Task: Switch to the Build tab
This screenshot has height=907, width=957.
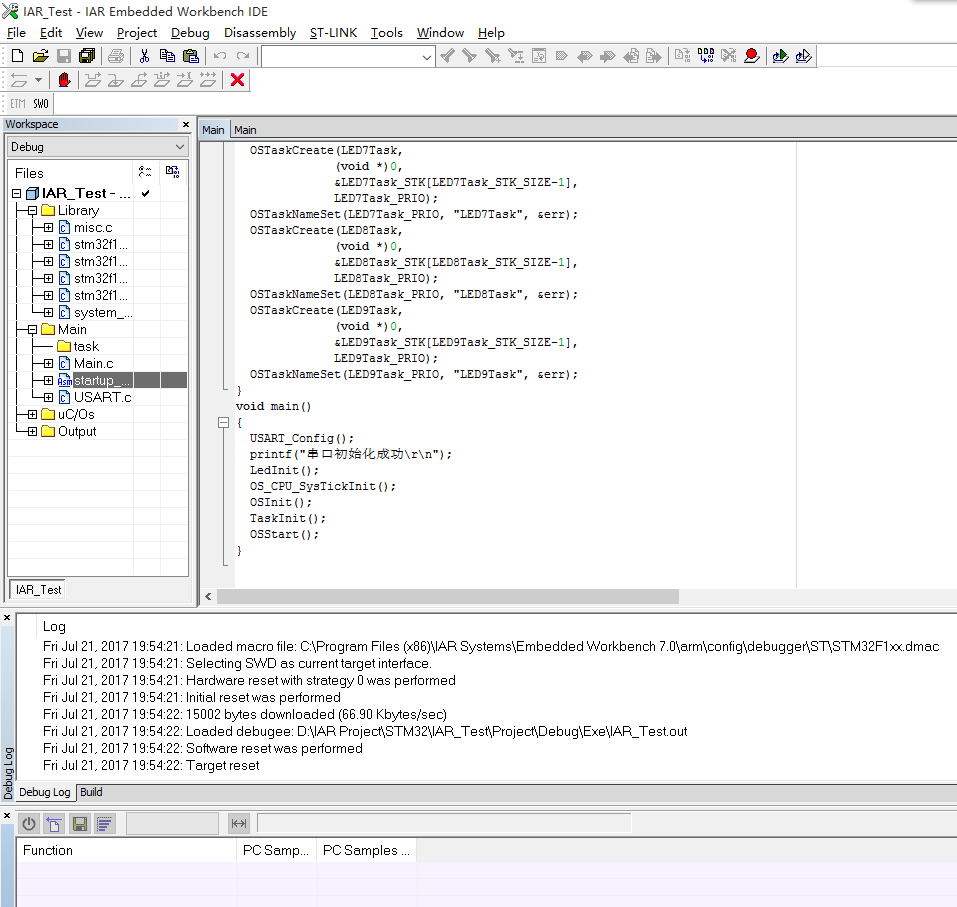Action: pyautogui.click(x=91, y=792)
